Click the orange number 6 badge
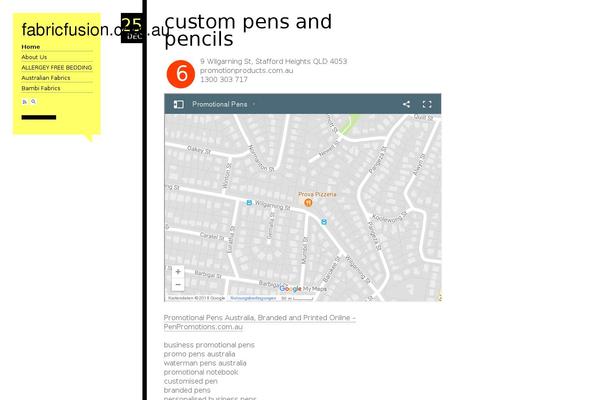The height and width of the screenshot is (400, 600). coord(181,74)
